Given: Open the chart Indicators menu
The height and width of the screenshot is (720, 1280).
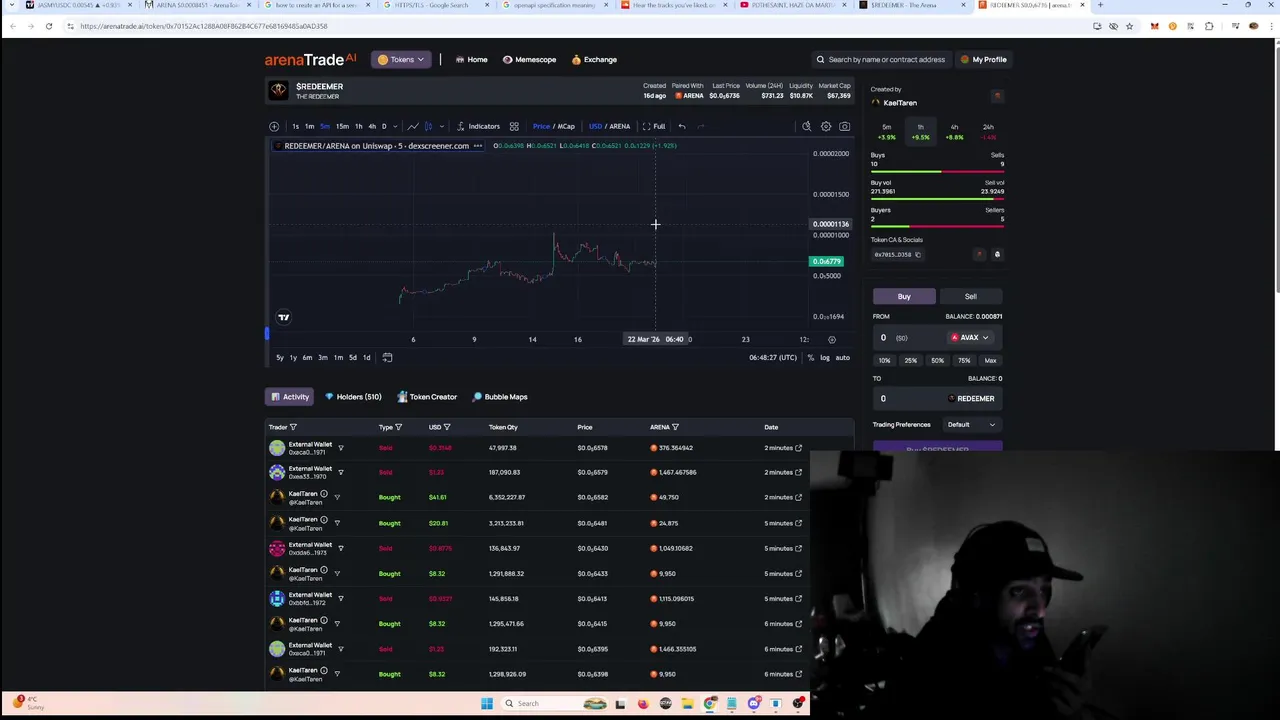Looking at the screenshot, I should 478,126.
